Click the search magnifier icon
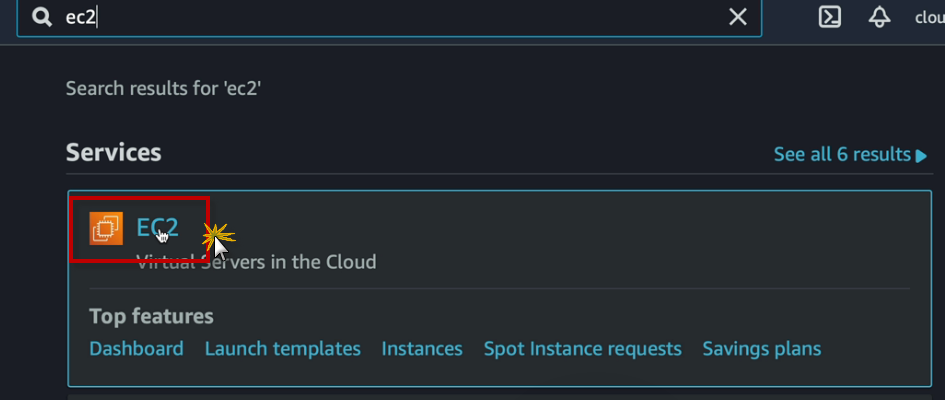This screenshot has width=945, height=400. (42, 17)
